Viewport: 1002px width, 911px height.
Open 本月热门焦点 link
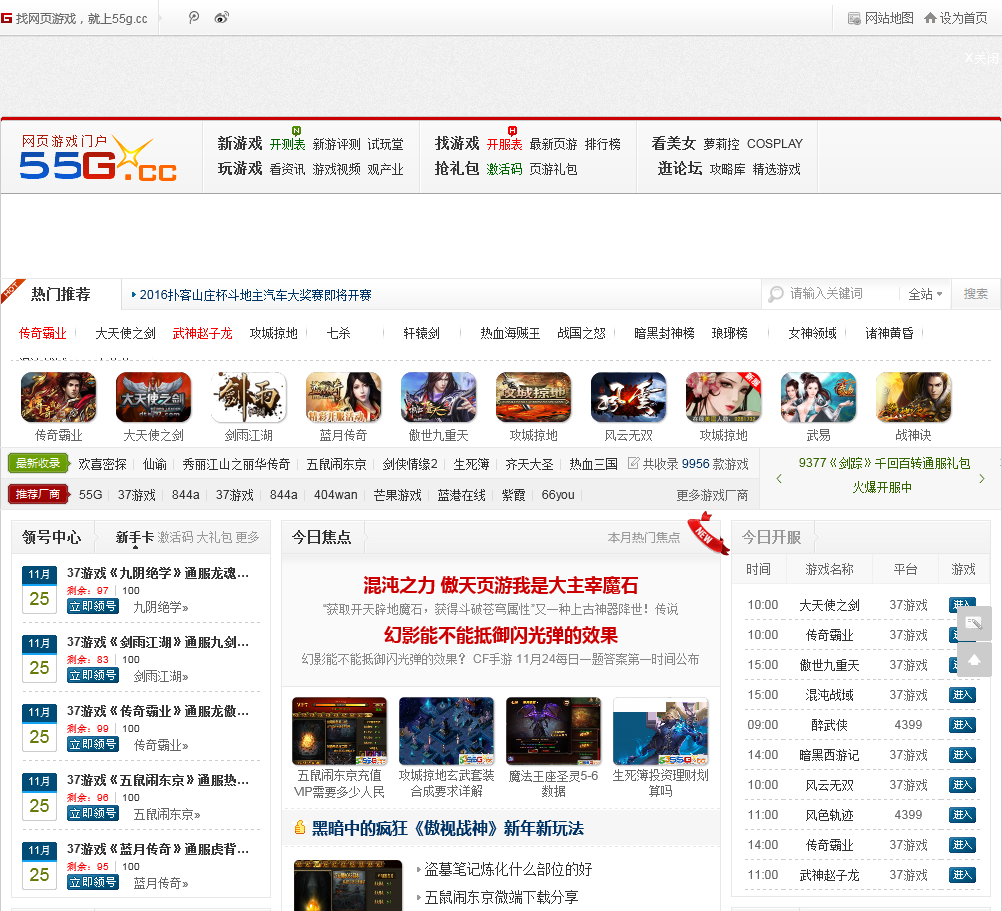click(x=644, y=538)
